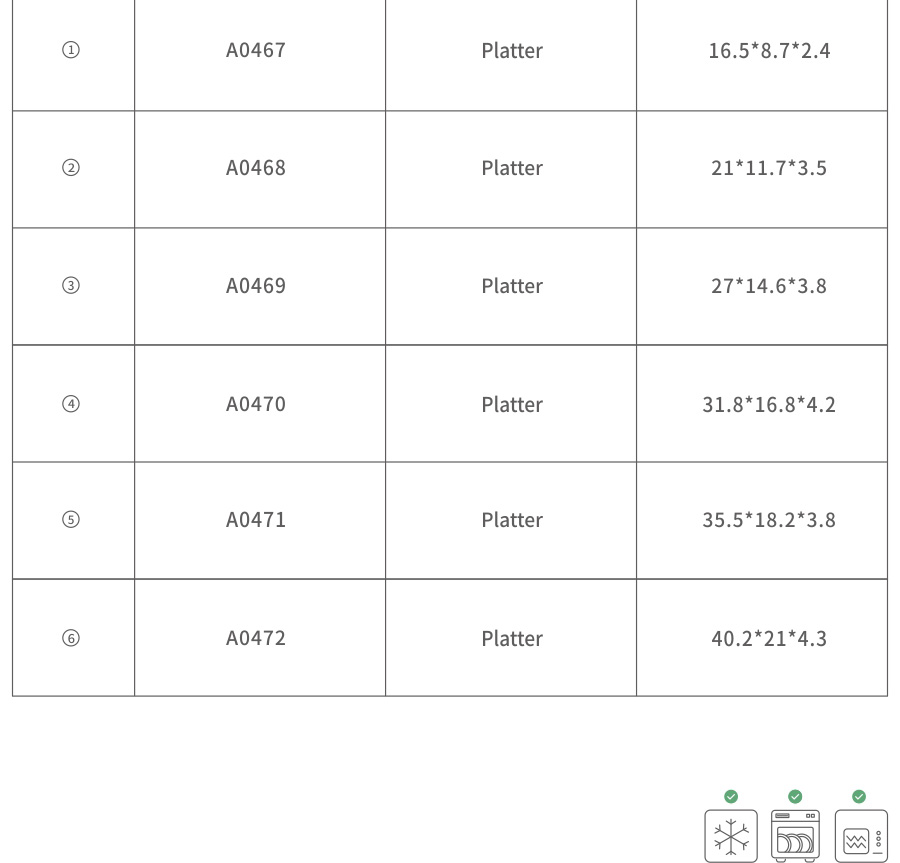900x863 pixels.
Task: Select the Platter name in the A0471 row
Action: tap(512, 520)
